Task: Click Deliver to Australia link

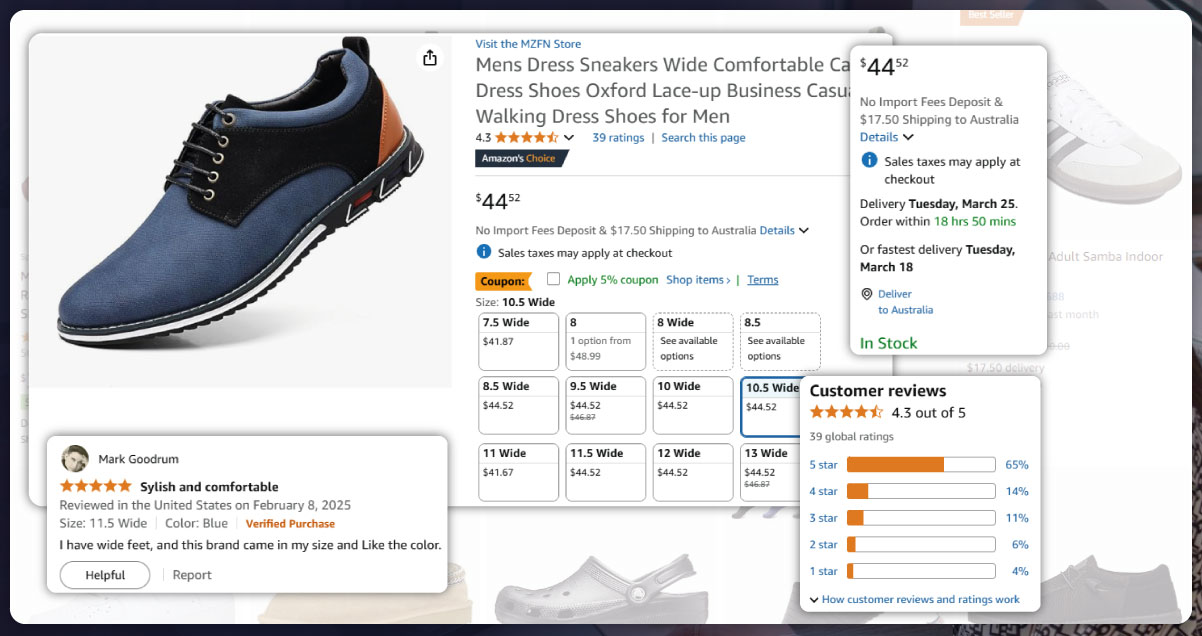Action: click(x=906, y=302)
